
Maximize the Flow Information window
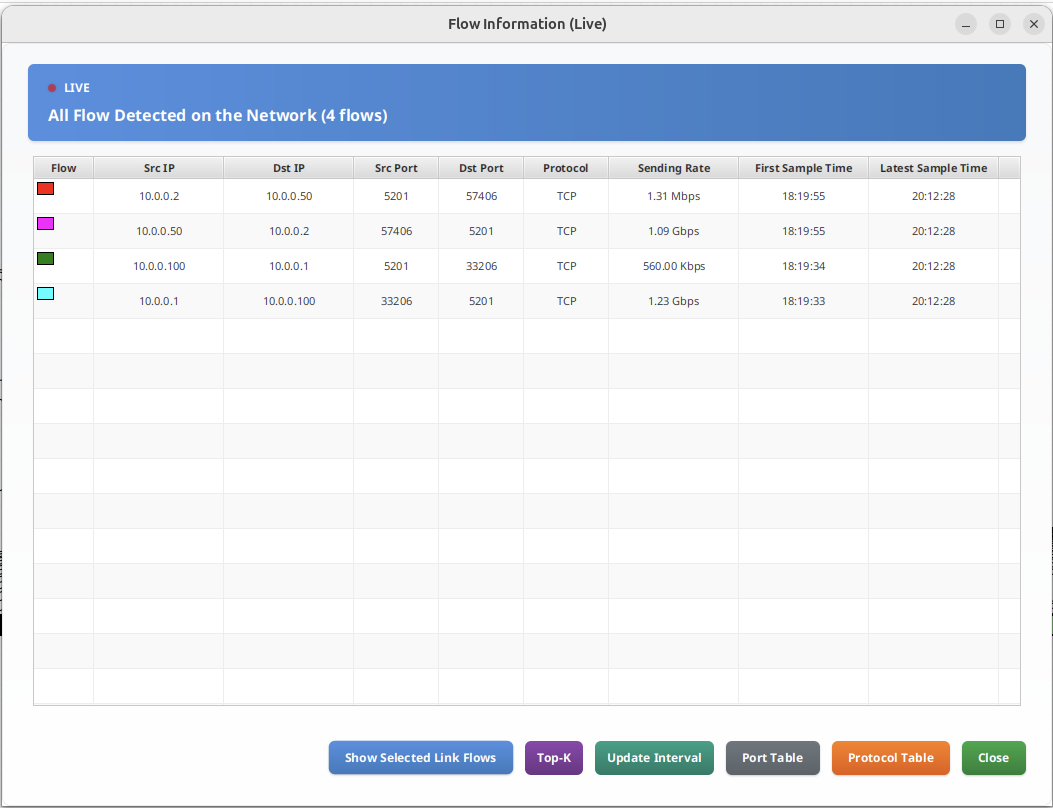coord(999,24)
